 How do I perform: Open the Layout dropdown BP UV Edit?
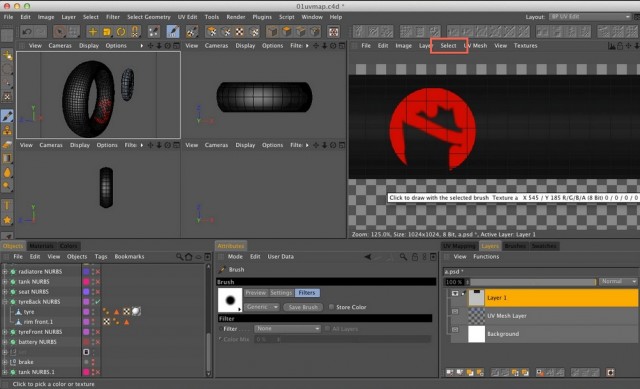point(590,17)
